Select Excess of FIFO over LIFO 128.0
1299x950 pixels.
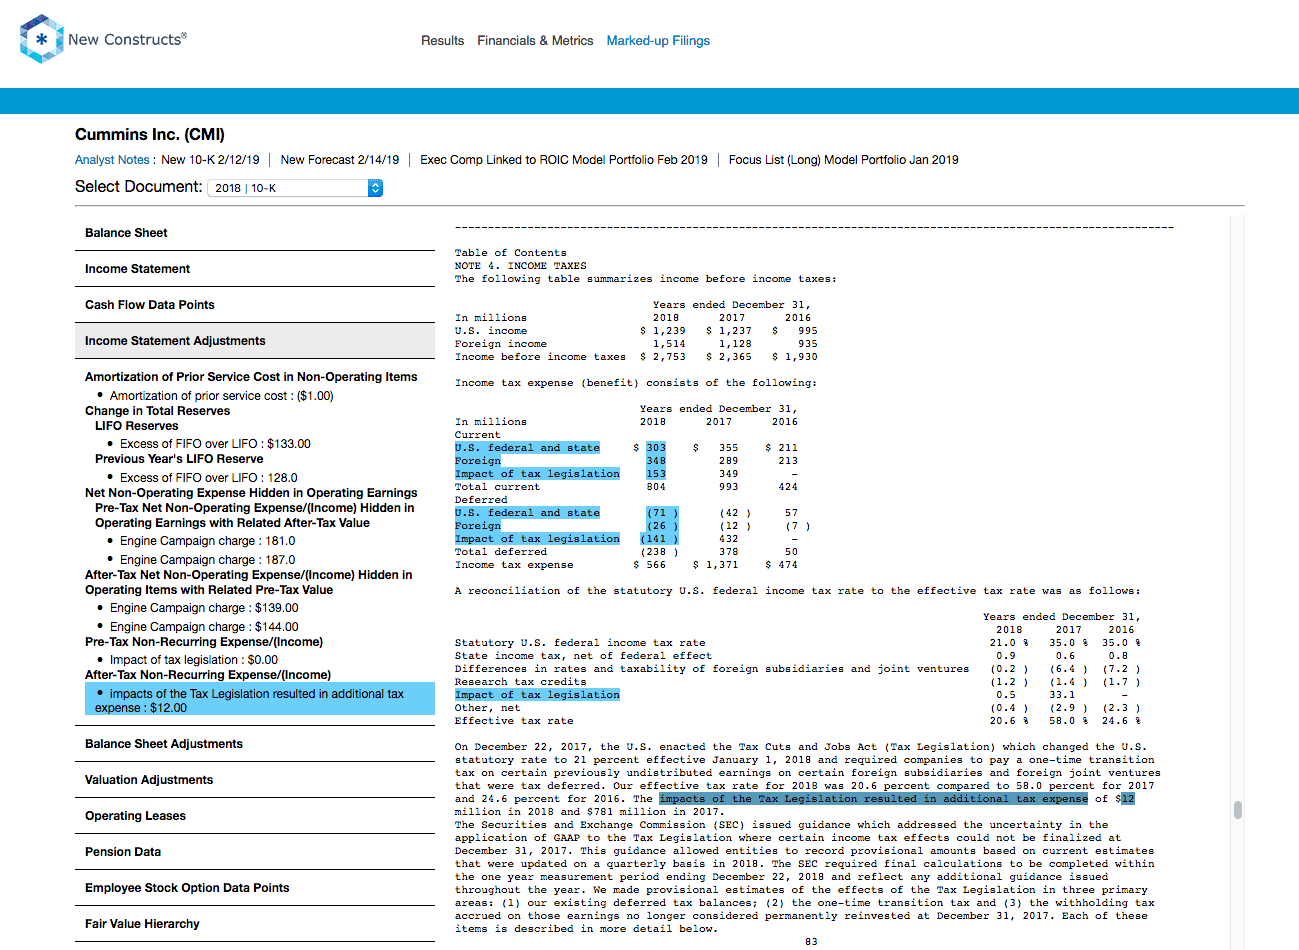208,478
